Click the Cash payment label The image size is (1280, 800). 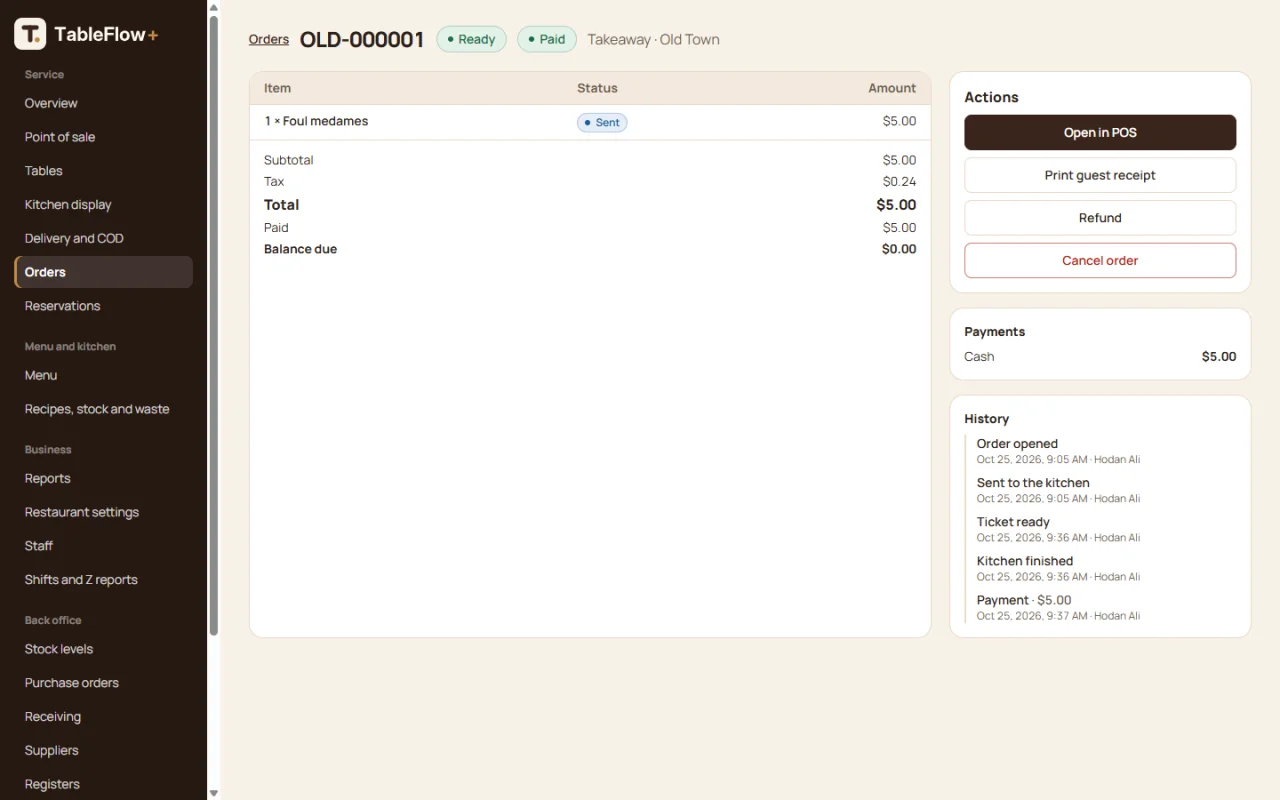[979, 357]
